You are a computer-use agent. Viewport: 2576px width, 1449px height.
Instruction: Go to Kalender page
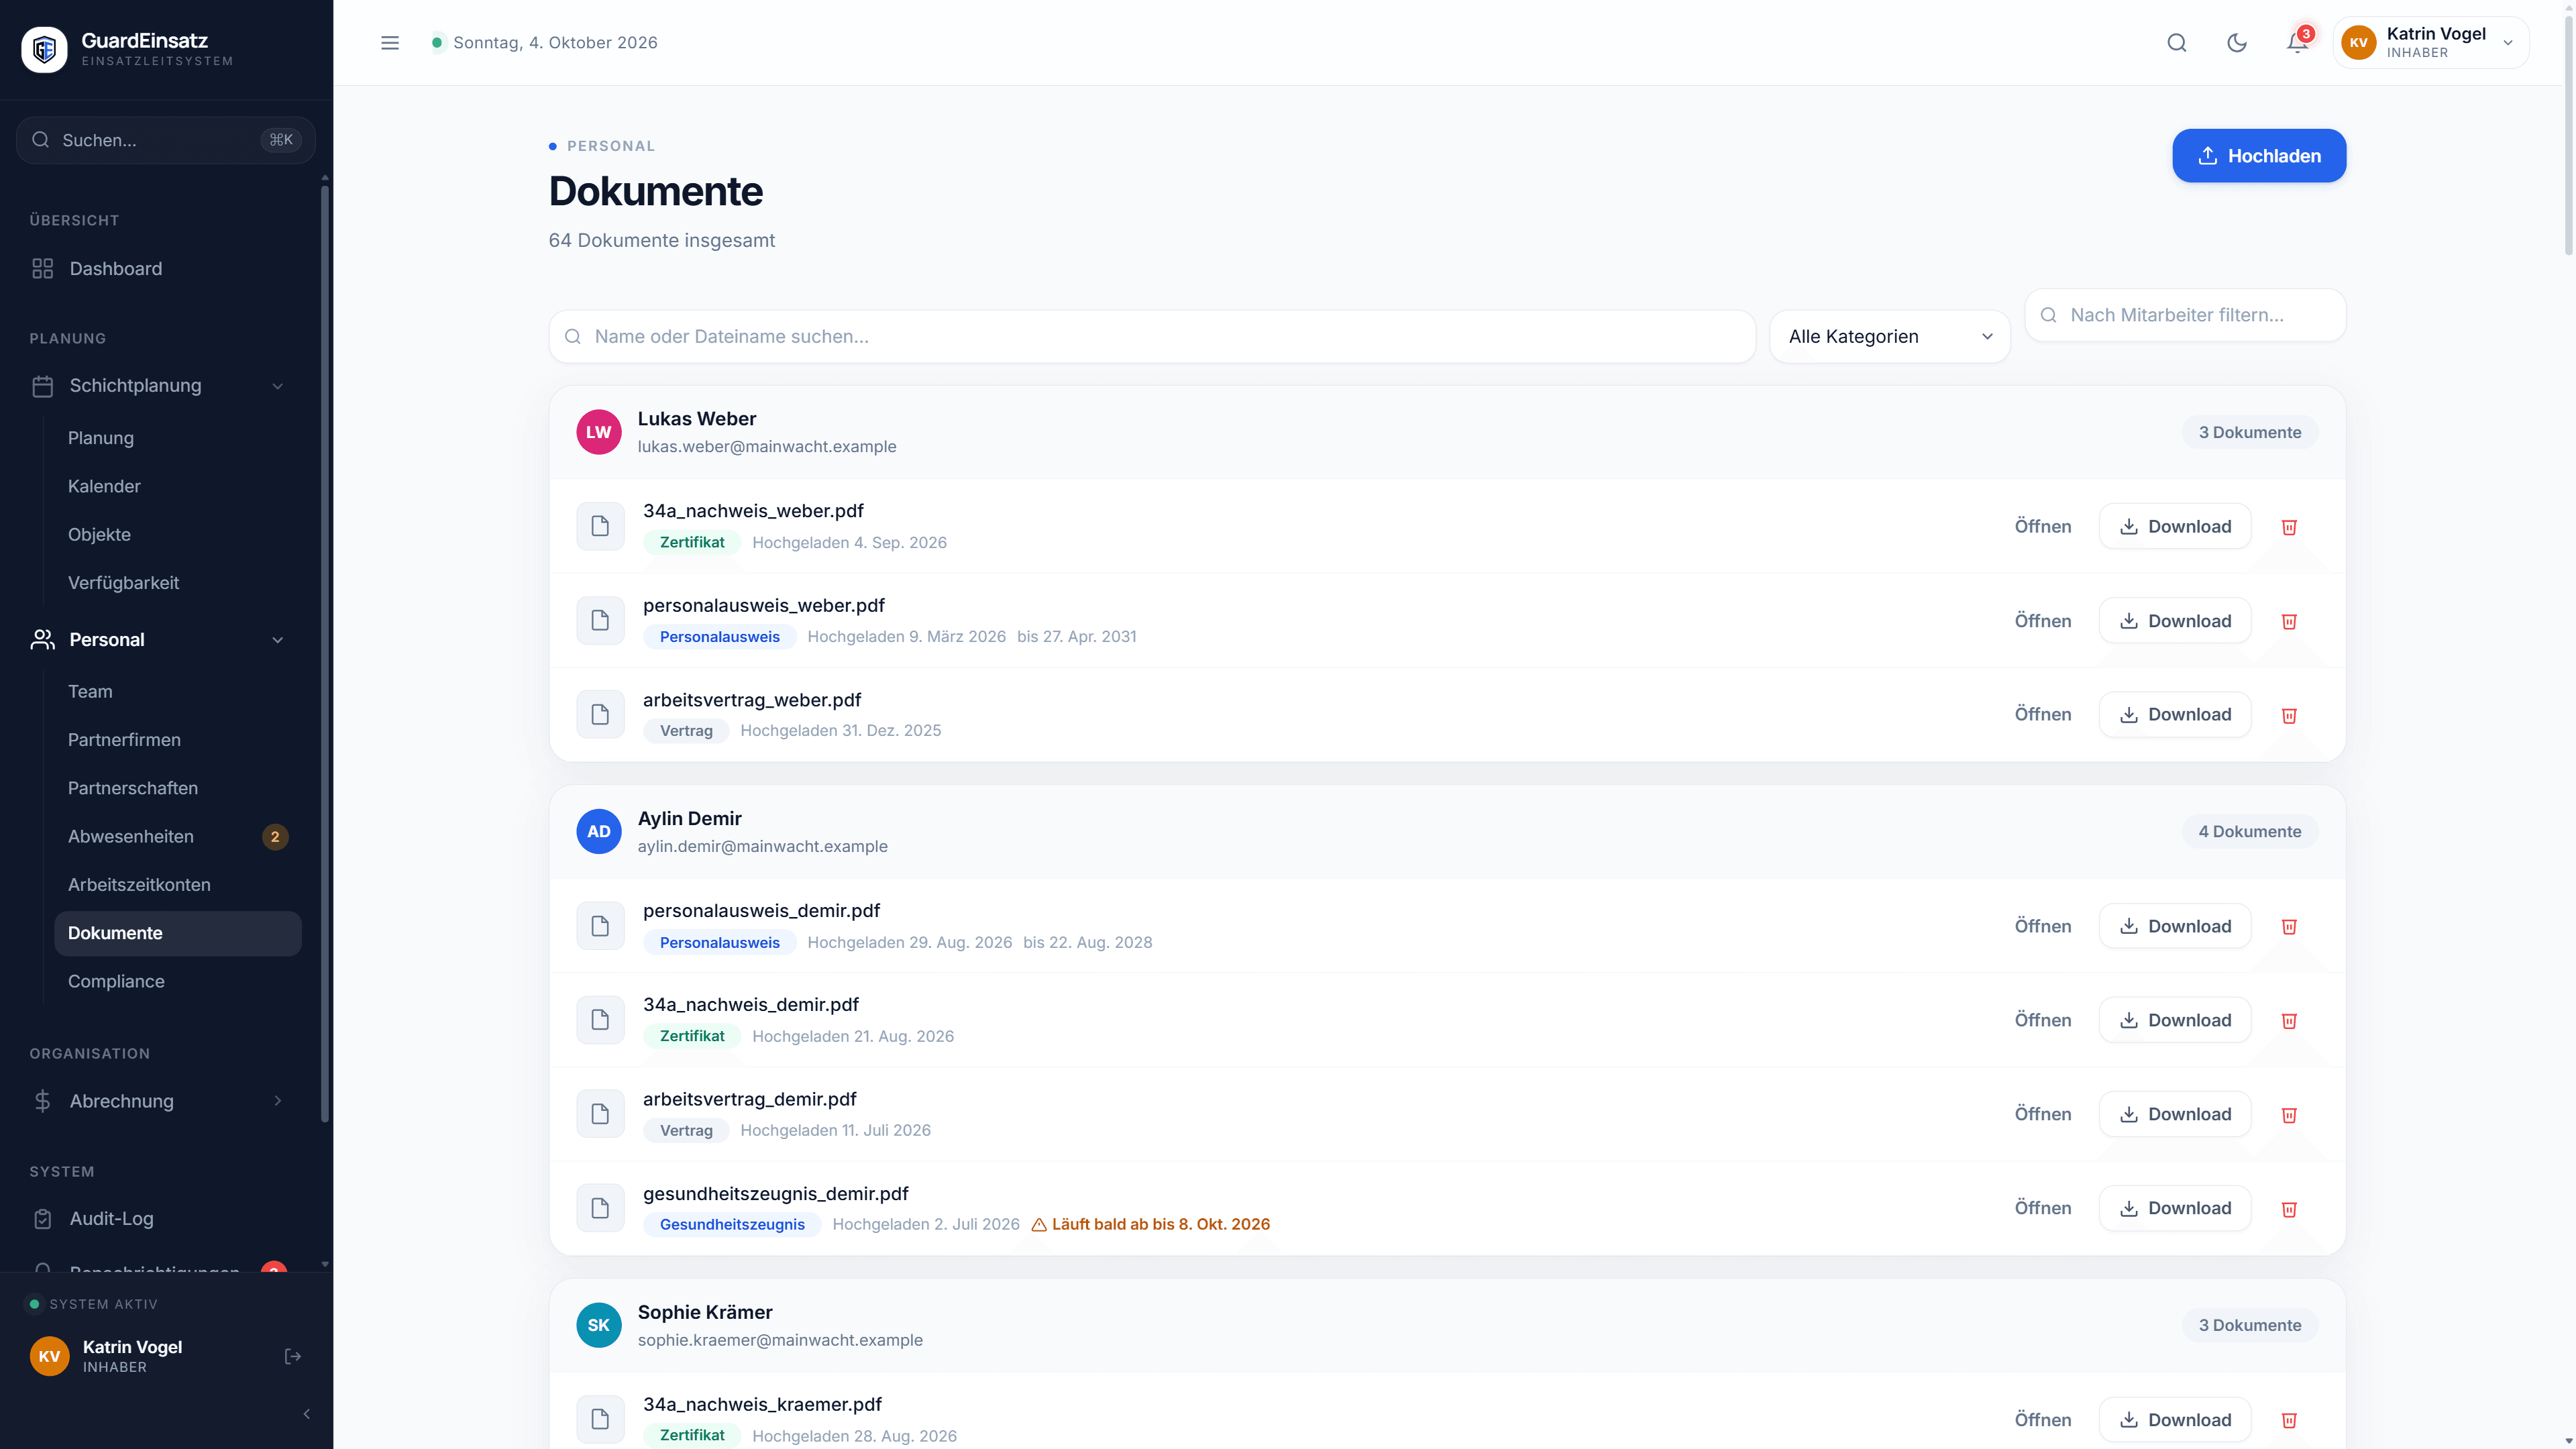(x=178, y=486)
